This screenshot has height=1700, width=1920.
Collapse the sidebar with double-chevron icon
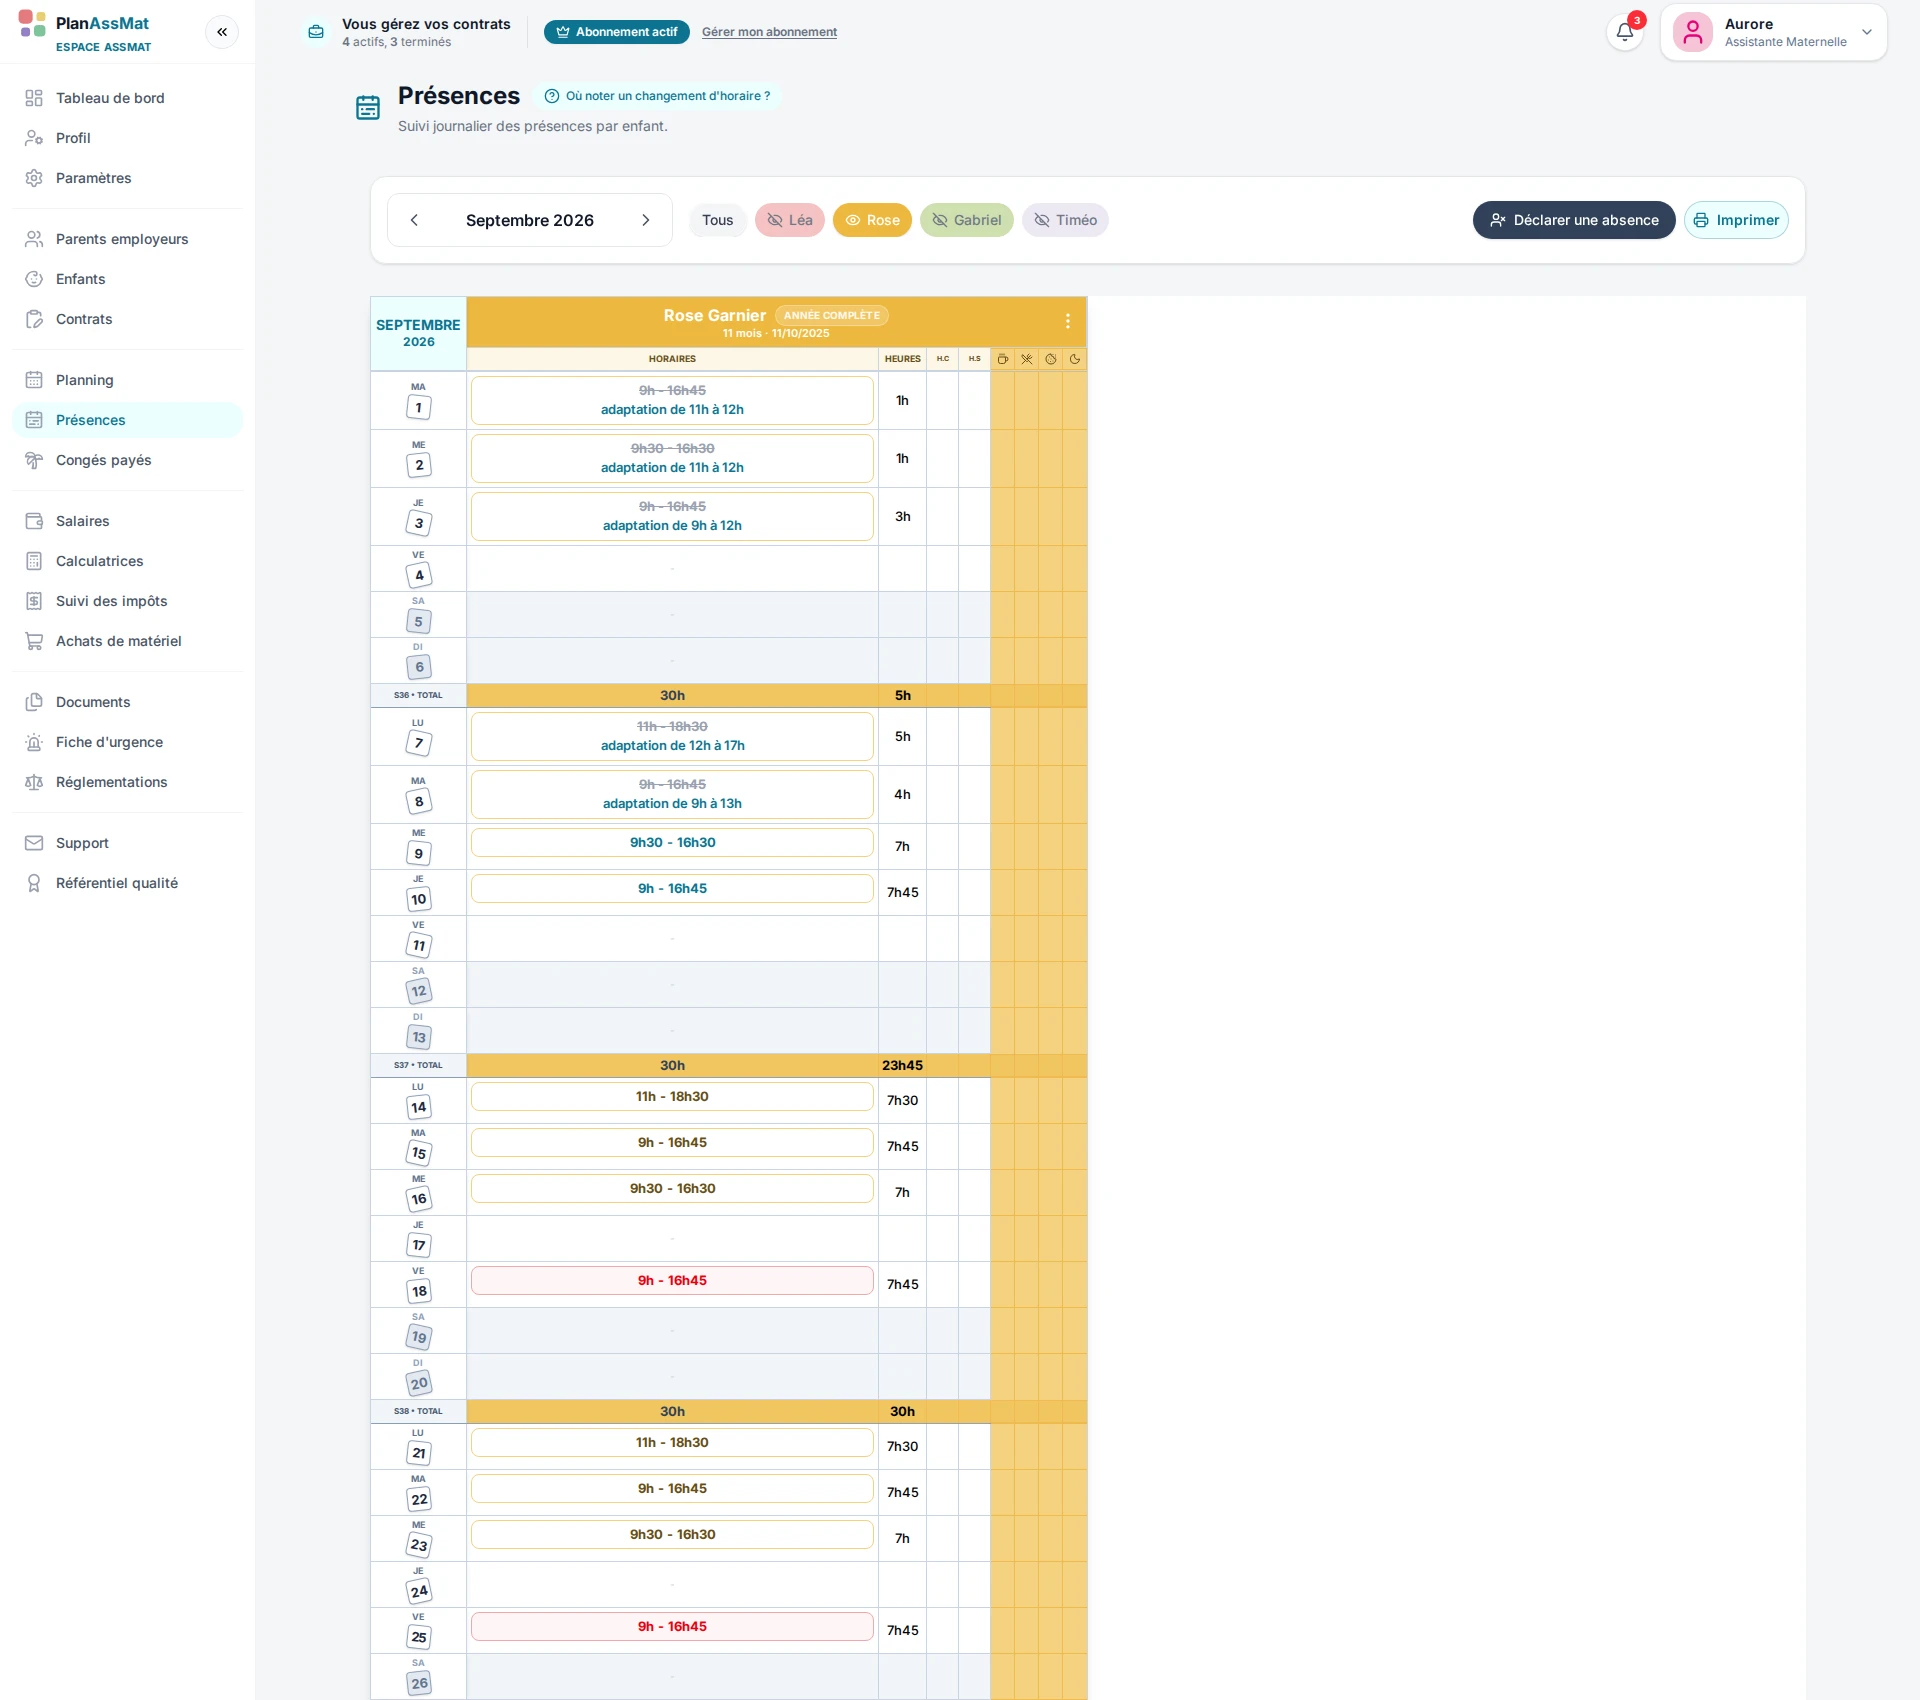(222, 32)
